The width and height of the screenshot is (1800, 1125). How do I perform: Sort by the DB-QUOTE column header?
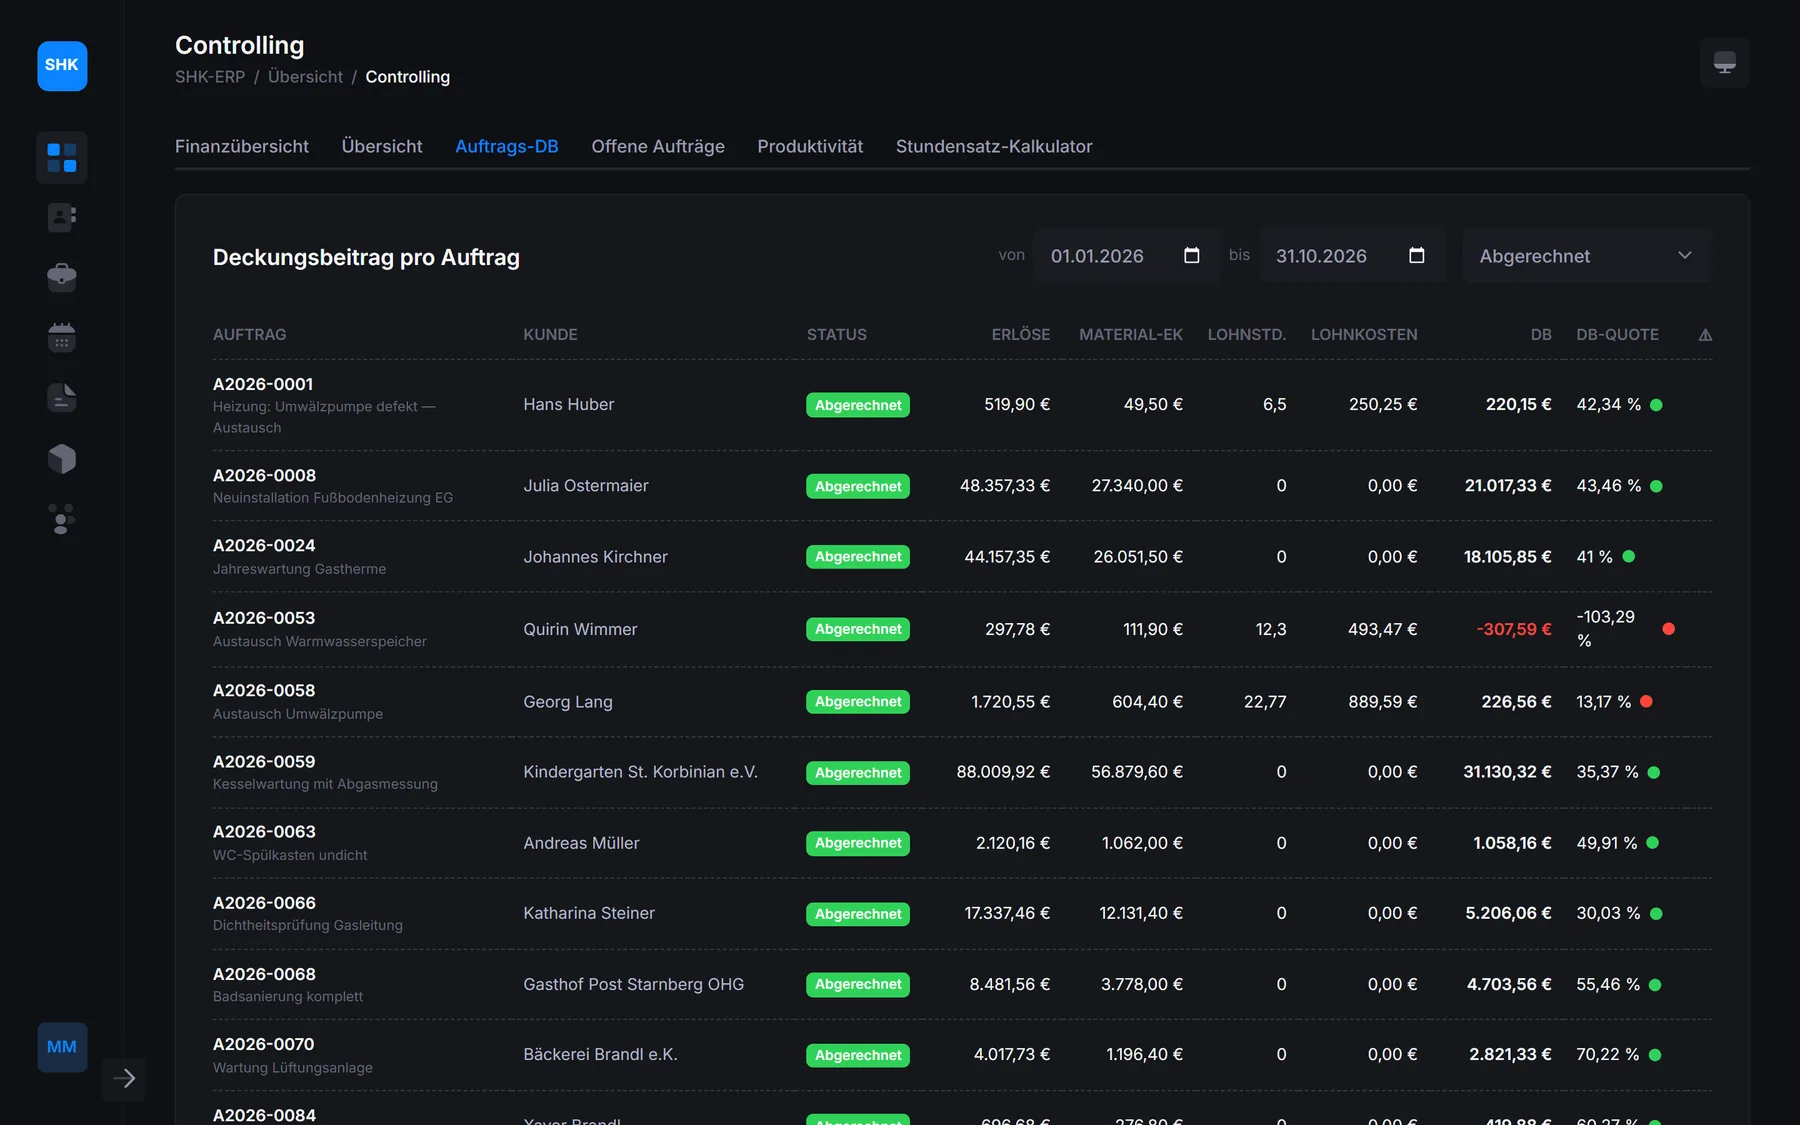click(1617, 335)
